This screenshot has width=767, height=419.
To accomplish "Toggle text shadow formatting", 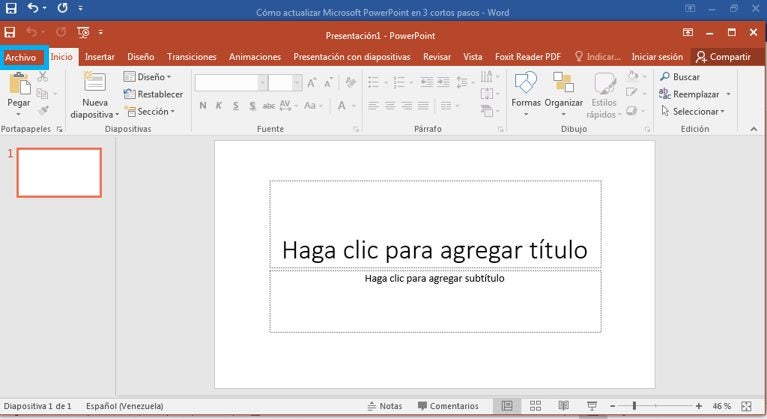I will (252, 106).
